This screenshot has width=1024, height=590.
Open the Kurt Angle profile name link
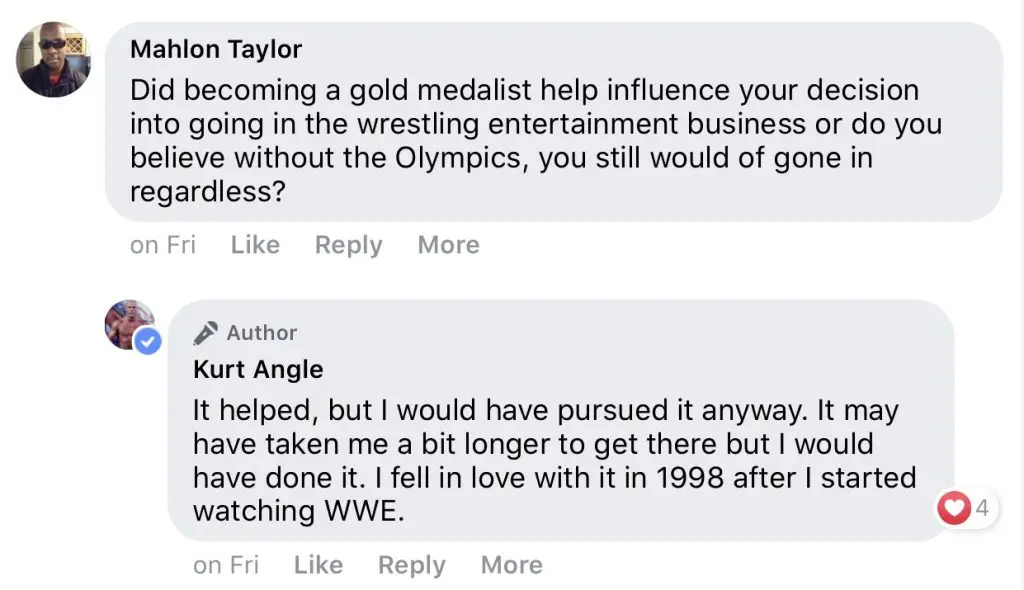(258, 369)
